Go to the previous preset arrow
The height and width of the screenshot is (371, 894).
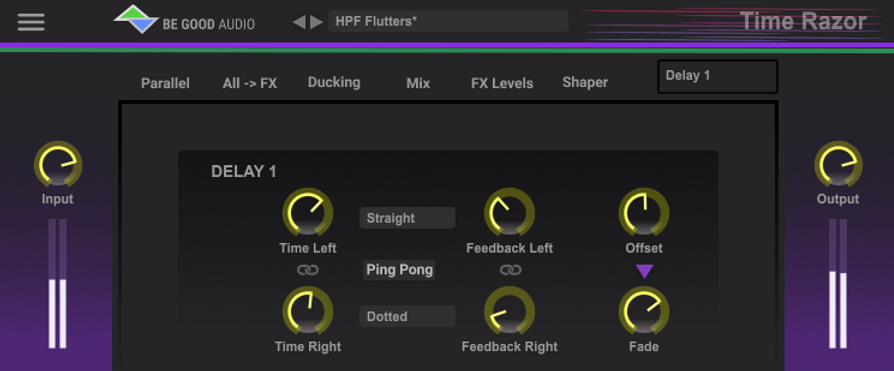299,22
